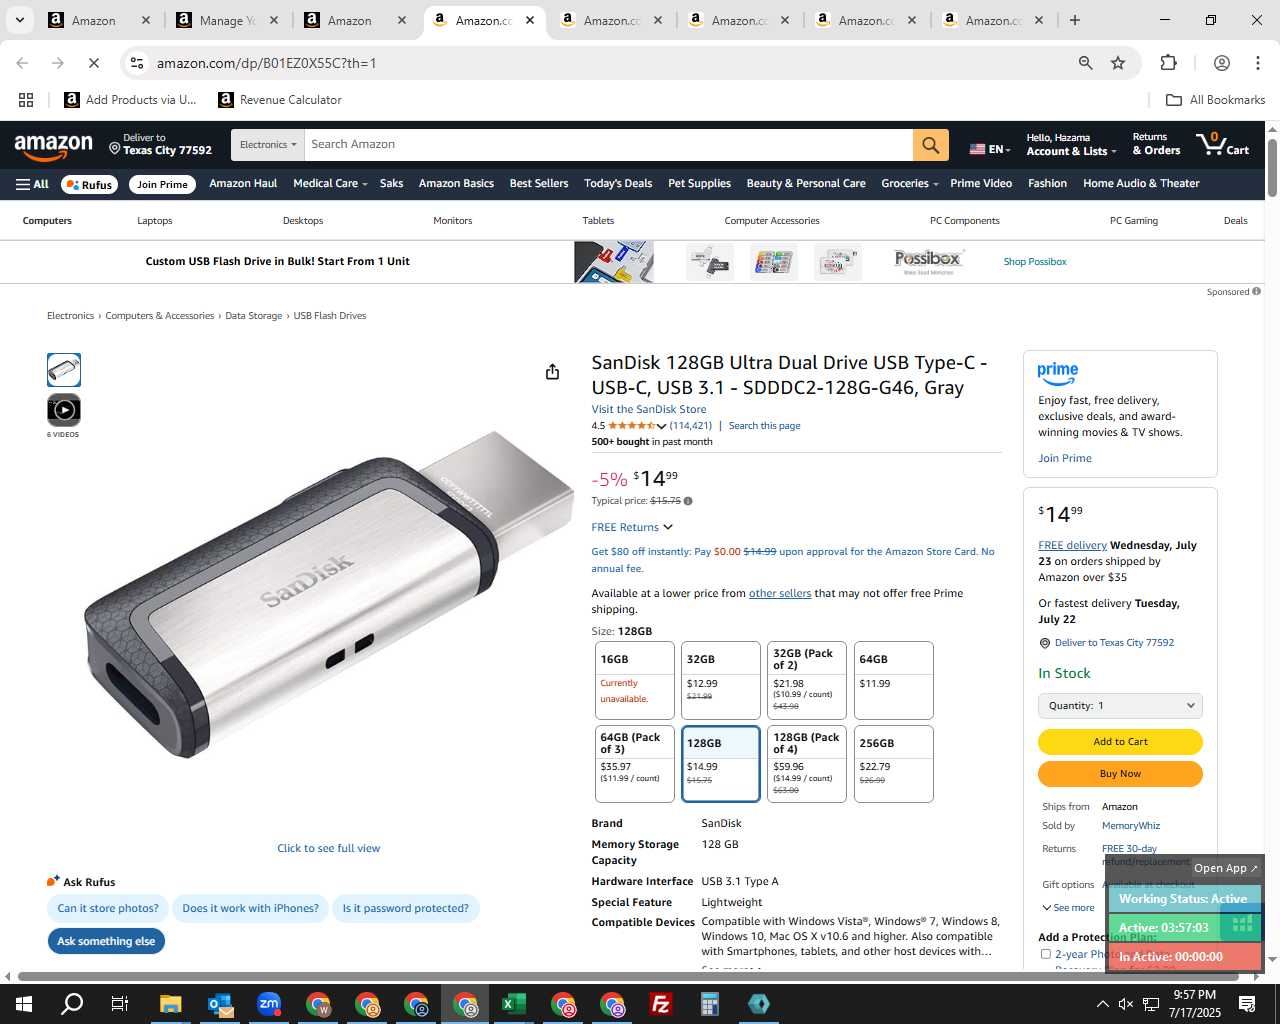
Task: Select the 64GB Pack of 3 option
Action: (634, 764)
